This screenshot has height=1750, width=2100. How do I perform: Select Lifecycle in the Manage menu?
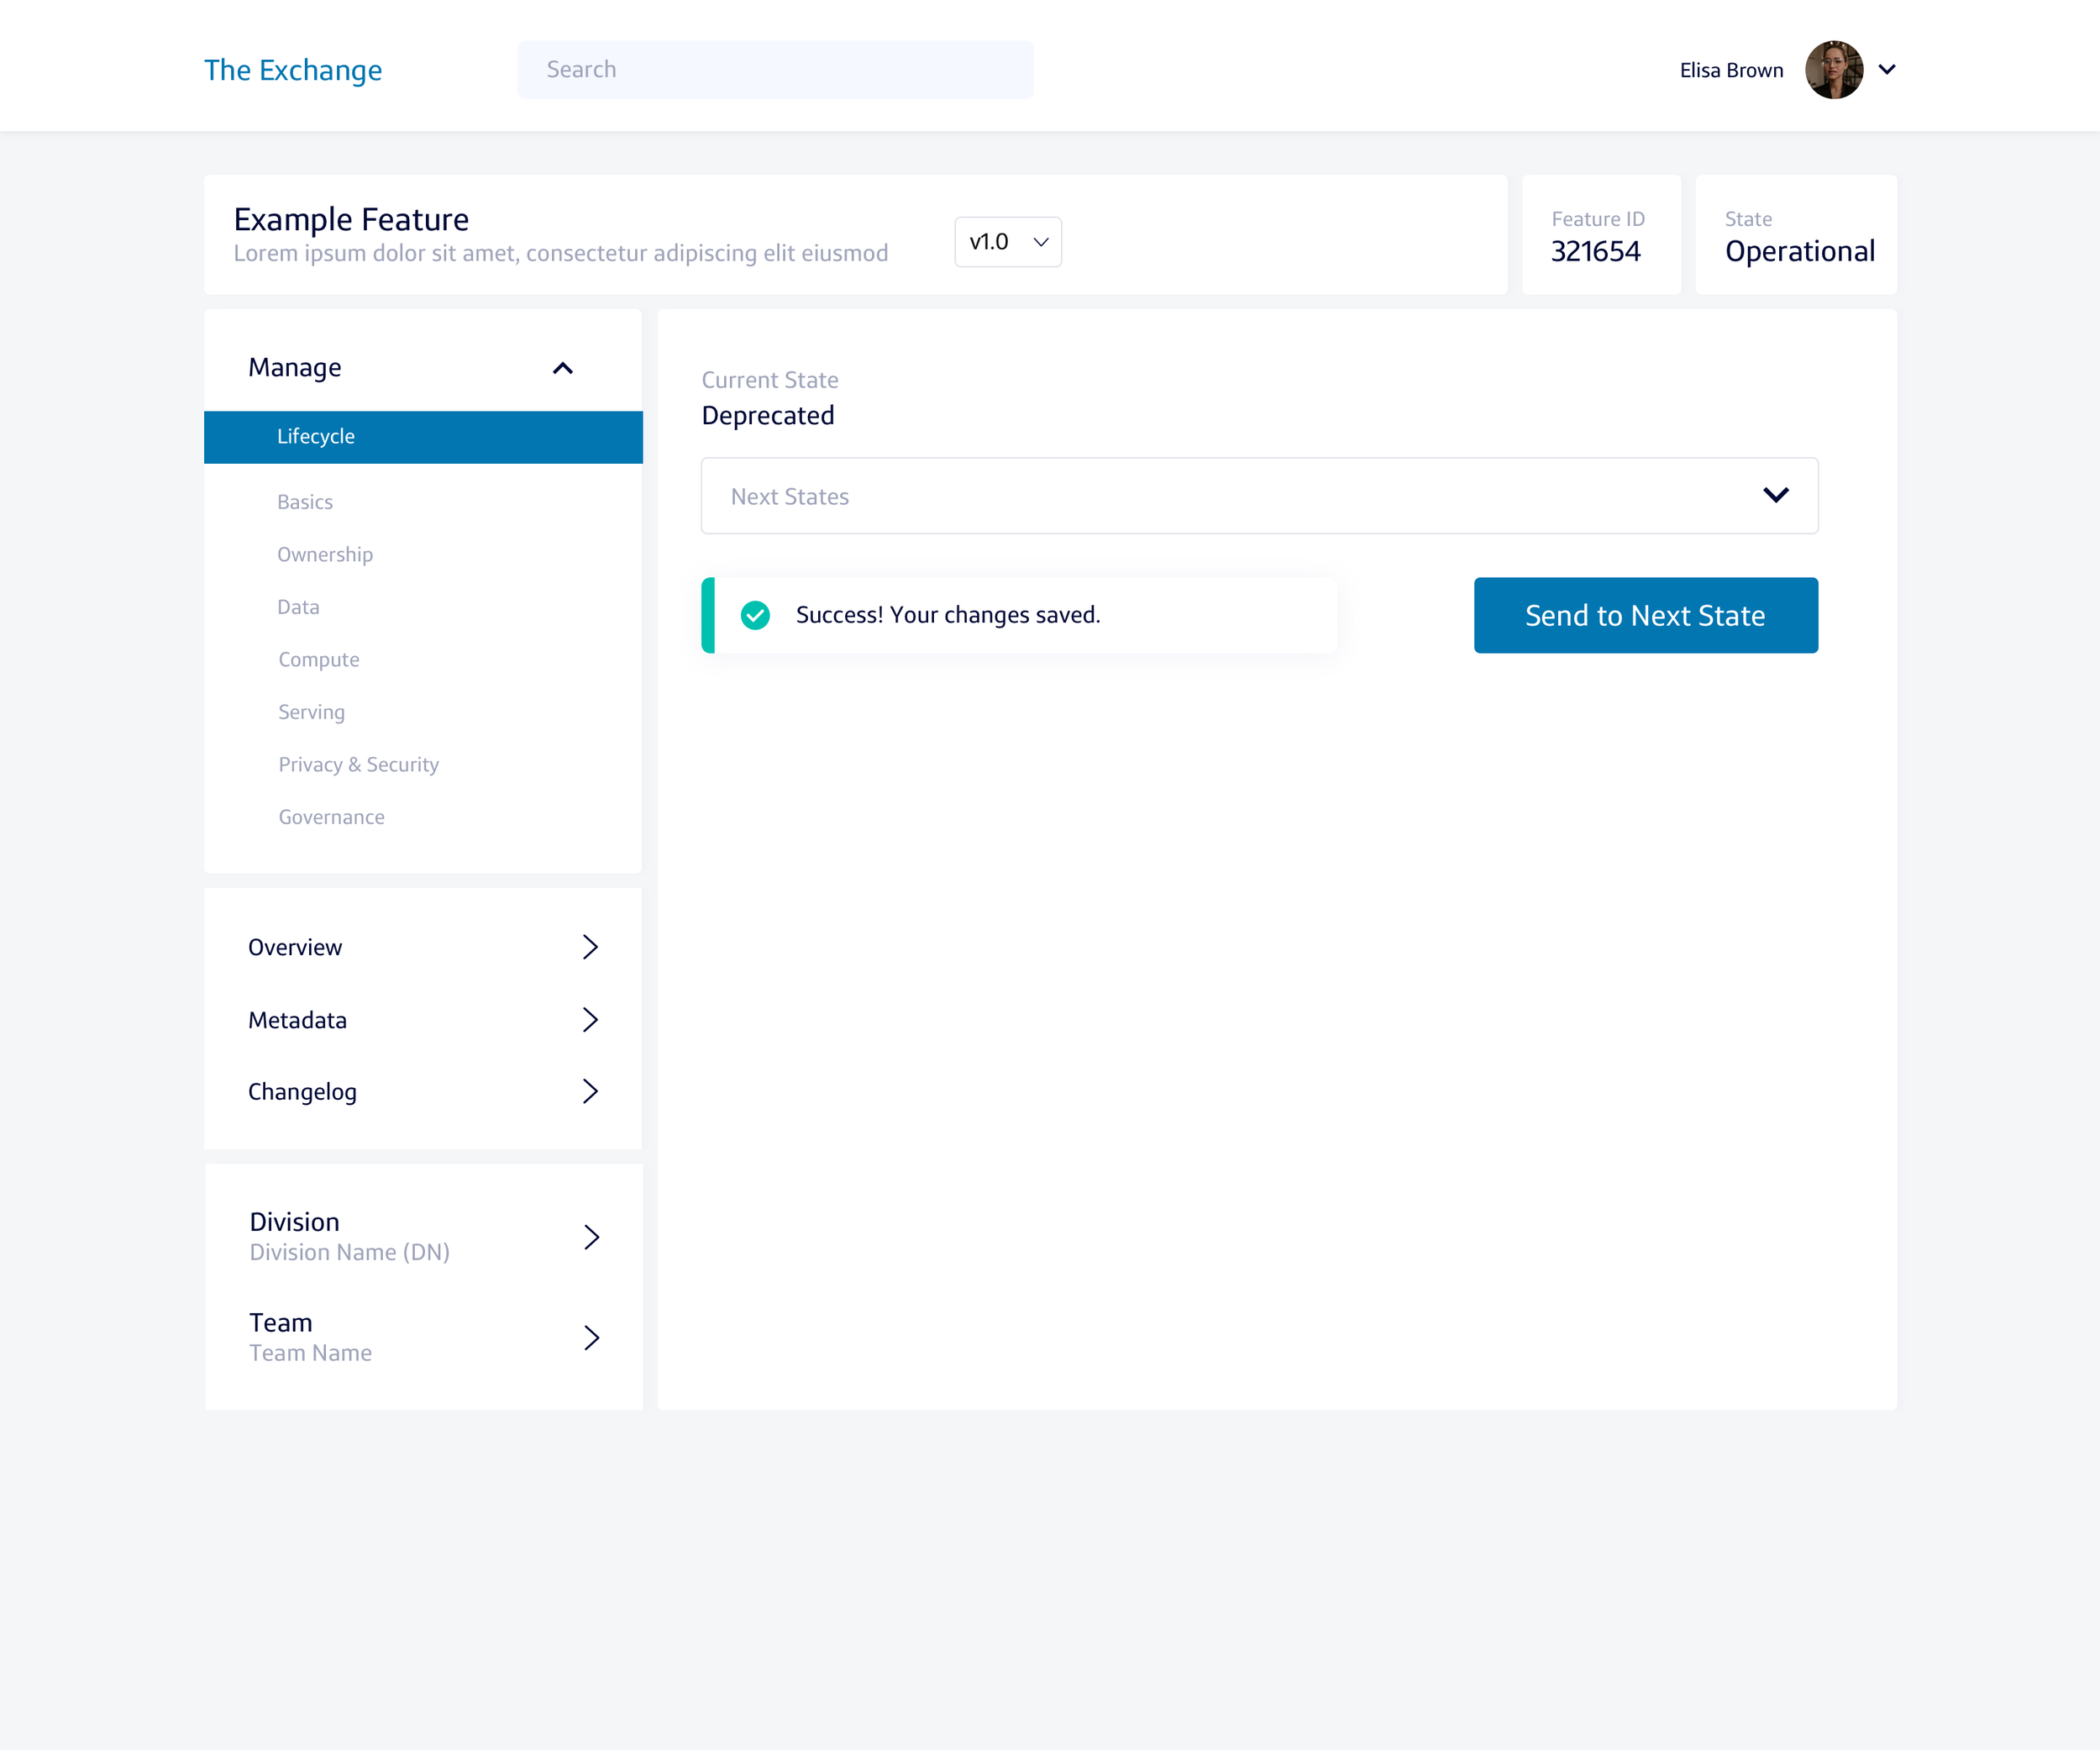click(316, 437)
